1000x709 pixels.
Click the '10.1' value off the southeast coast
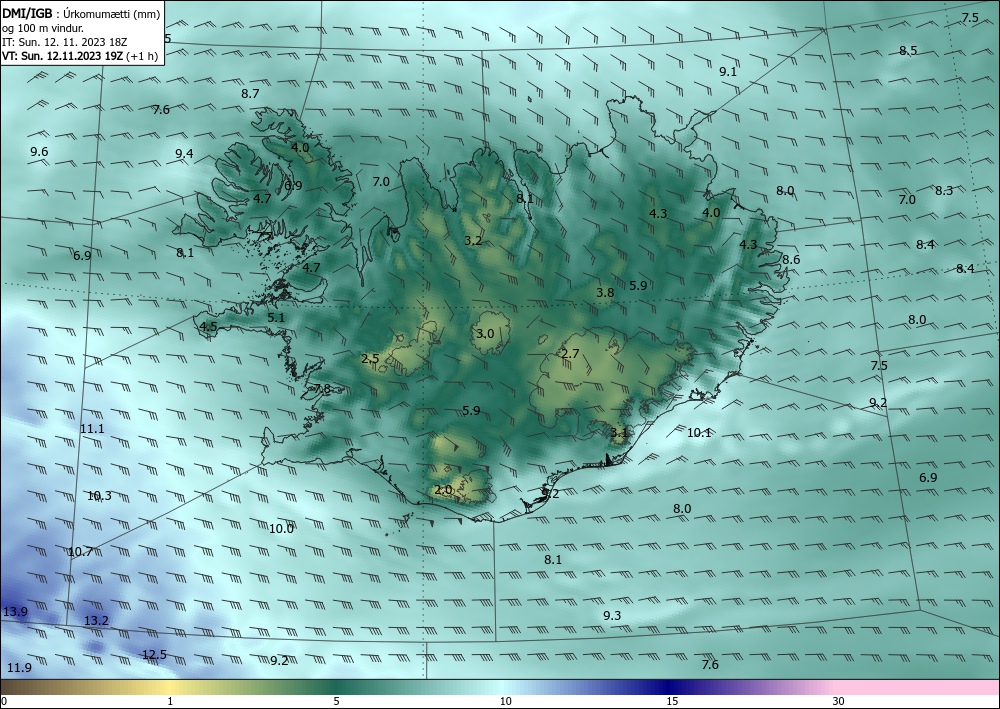click(699, 433)
